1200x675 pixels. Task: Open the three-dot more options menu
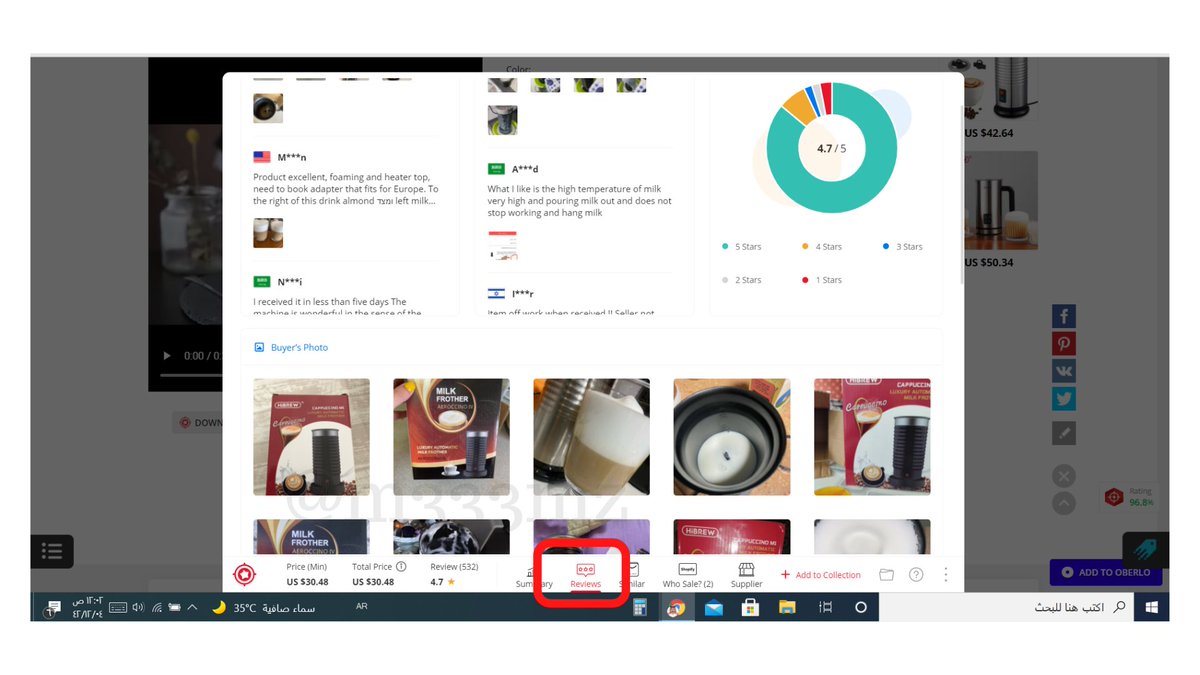pyautogui.click(x=946, y=574)
